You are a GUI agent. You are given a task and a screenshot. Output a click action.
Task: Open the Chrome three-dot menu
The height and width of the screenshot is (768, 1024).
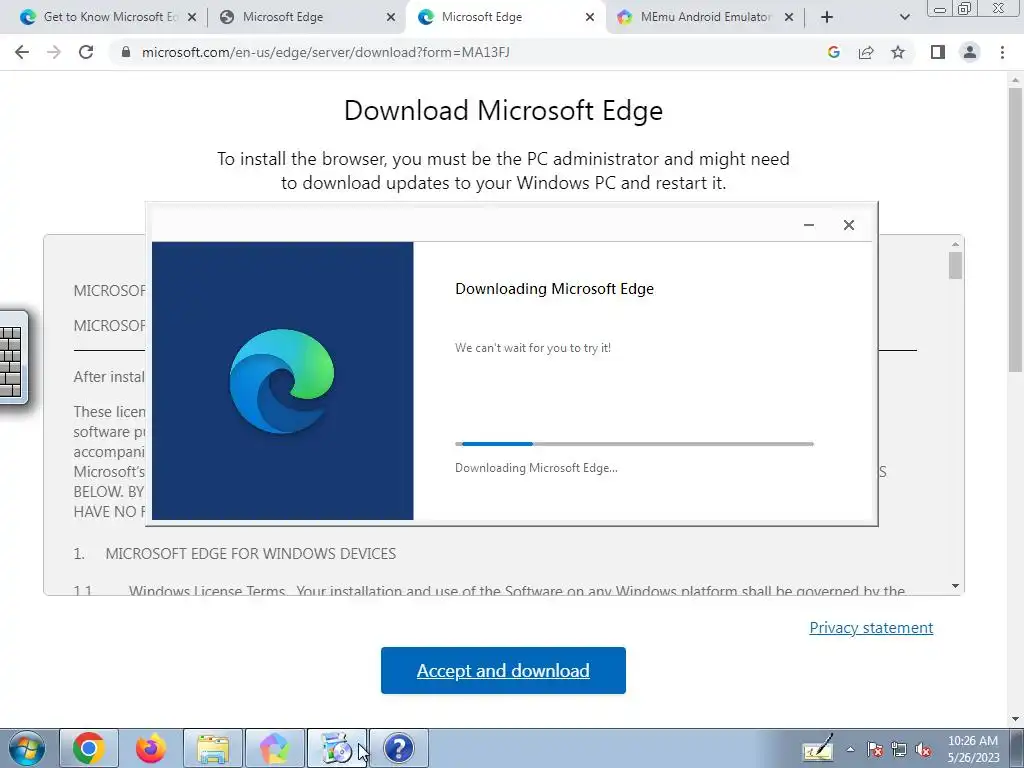(1002, 52)
